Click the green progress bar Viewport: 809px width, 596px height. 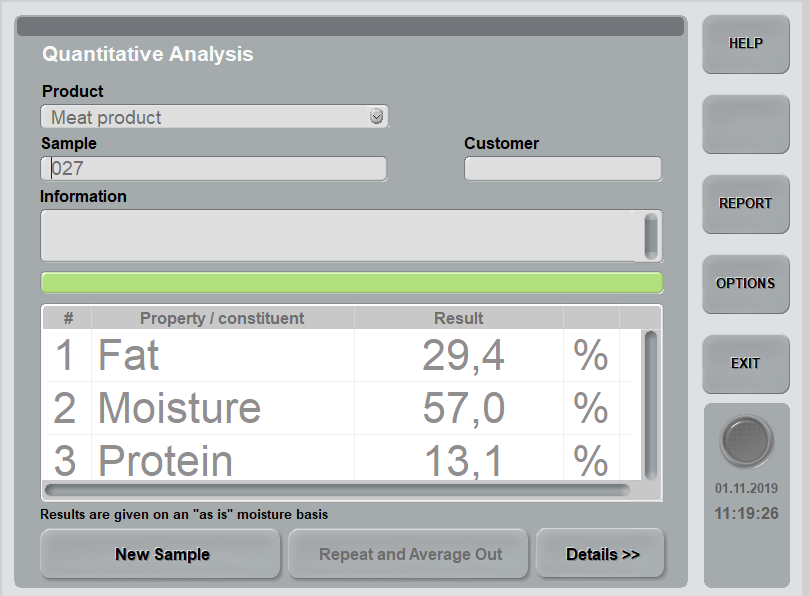(351, 283)
